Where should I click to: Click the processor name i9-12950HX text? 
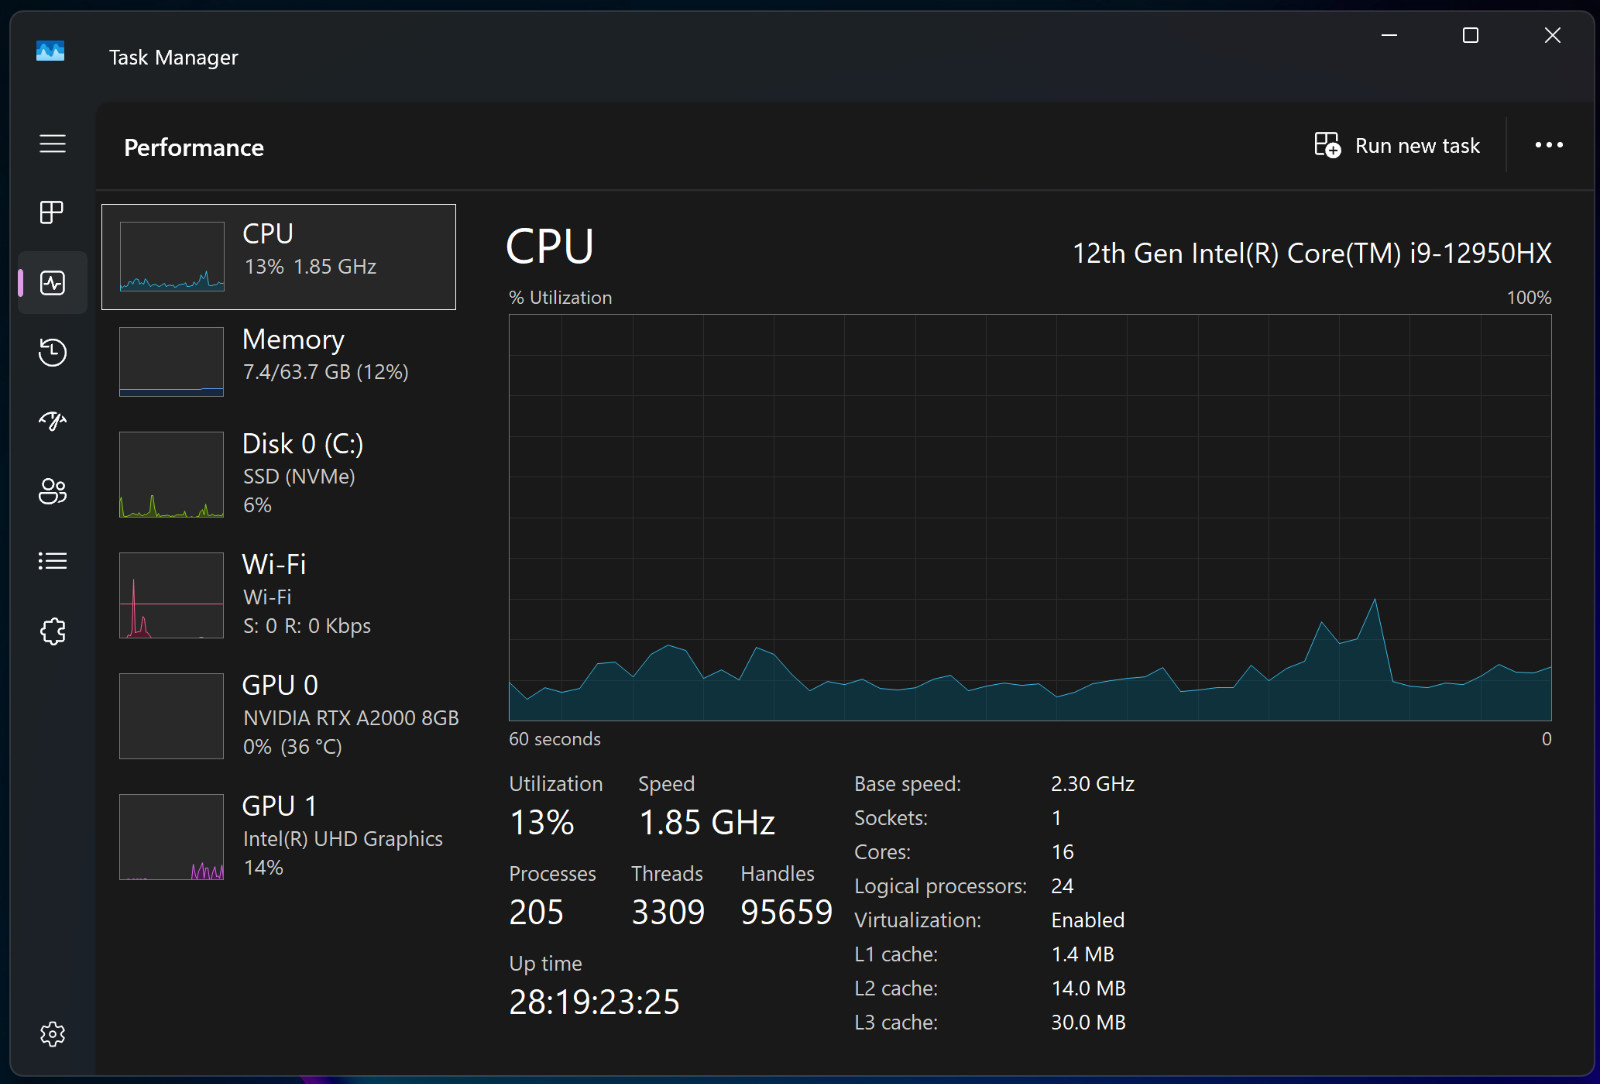tap(1312, 254)
